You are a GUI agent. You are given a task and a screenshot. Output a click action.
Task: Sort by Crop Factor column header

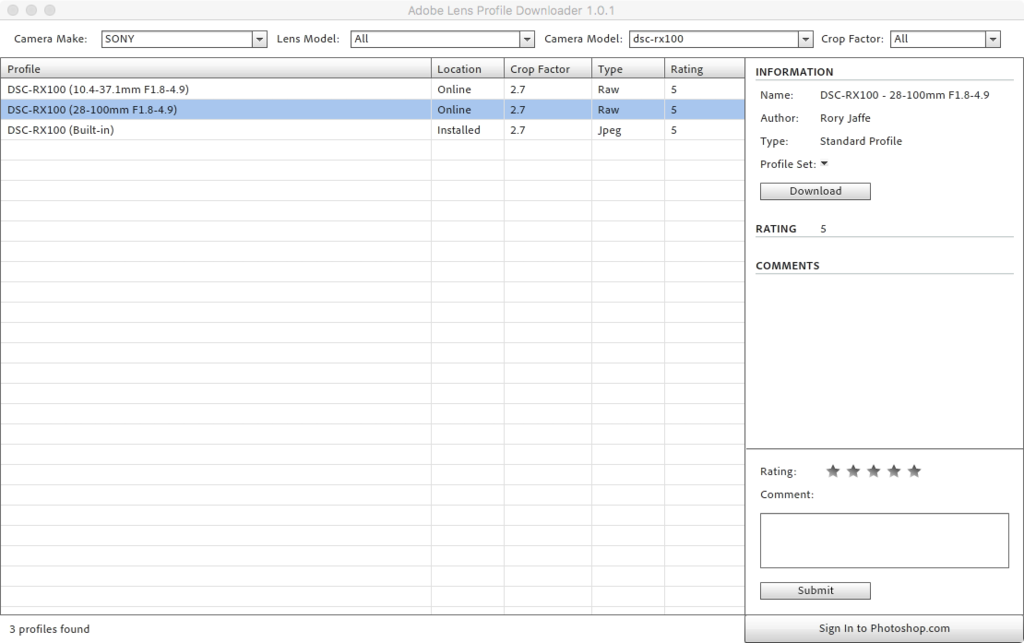point(547,69)
